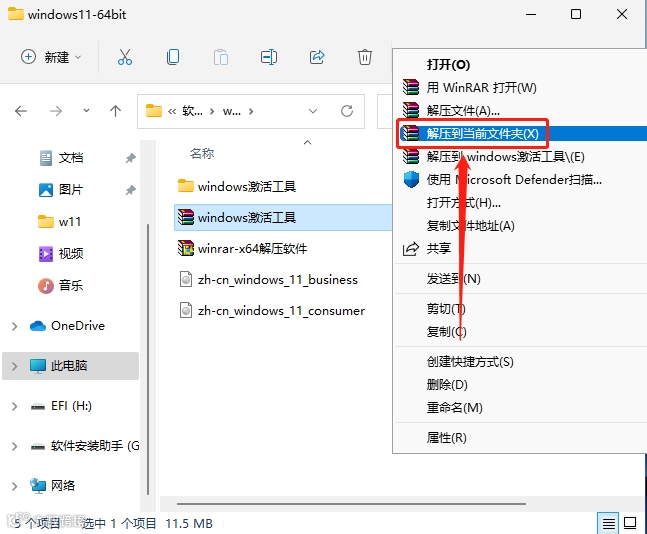
Task: Sort by the 名称 column header
Action: click(x=202, y=154)
